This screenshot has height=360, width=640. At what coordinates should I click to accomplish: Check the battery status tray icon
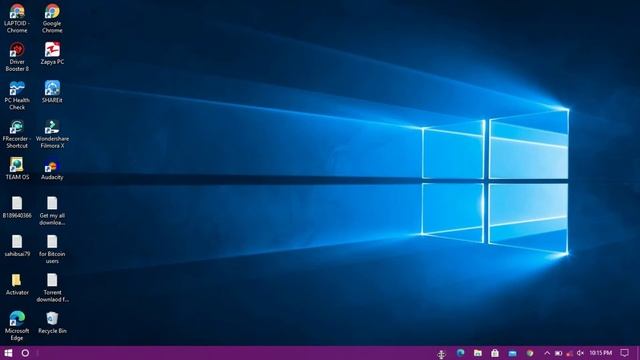pos(558,353)
